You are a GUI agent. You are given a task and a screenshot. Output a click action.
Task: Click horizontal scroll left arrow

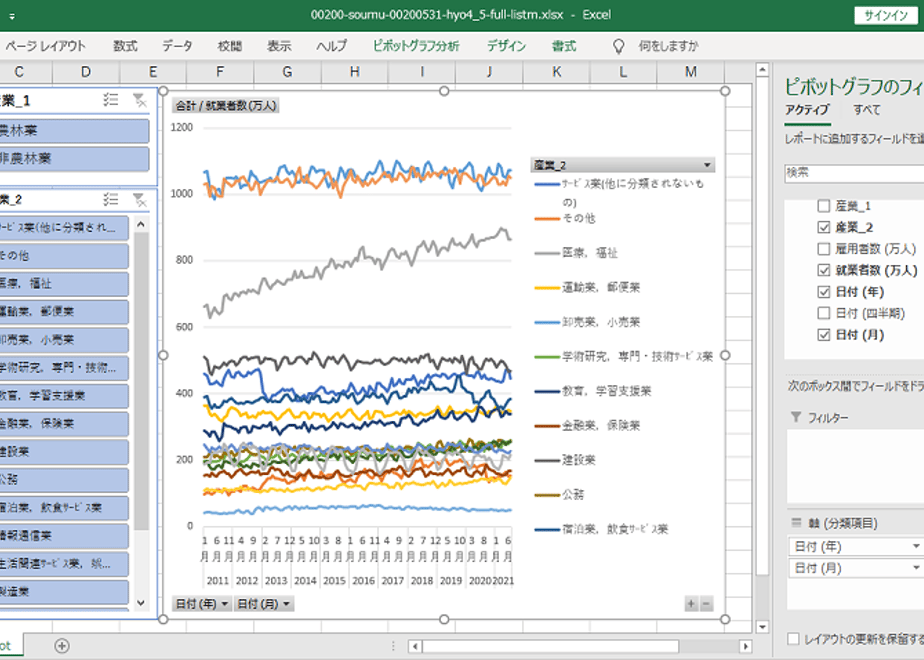[415, 646]
